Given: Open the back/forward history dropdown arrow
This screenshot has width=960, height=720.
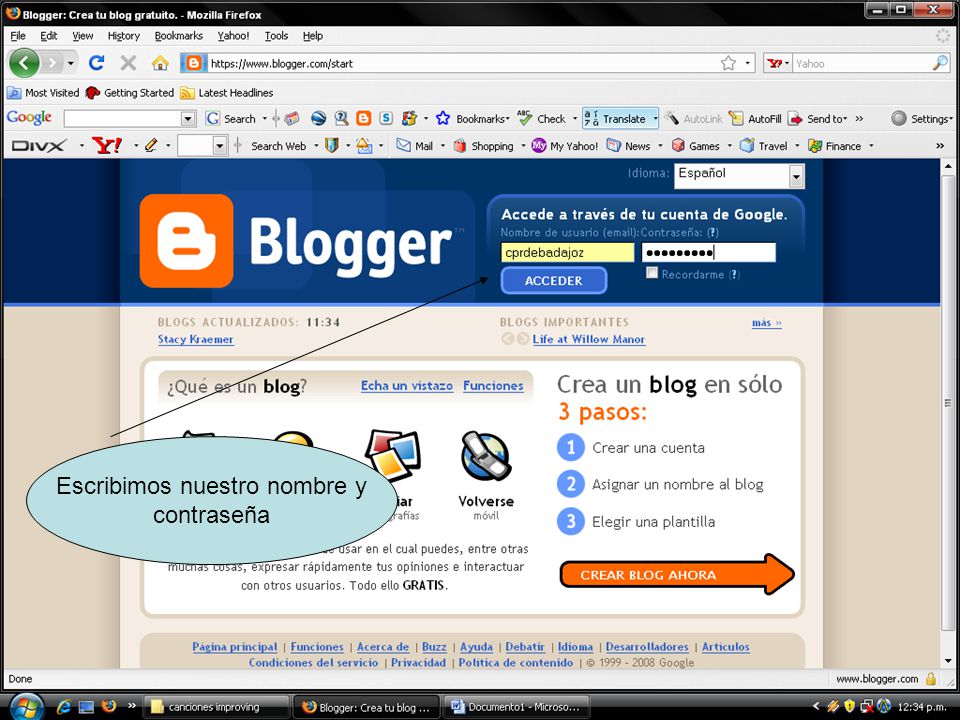Looking at the screenshot, I should tap(71, 63).
